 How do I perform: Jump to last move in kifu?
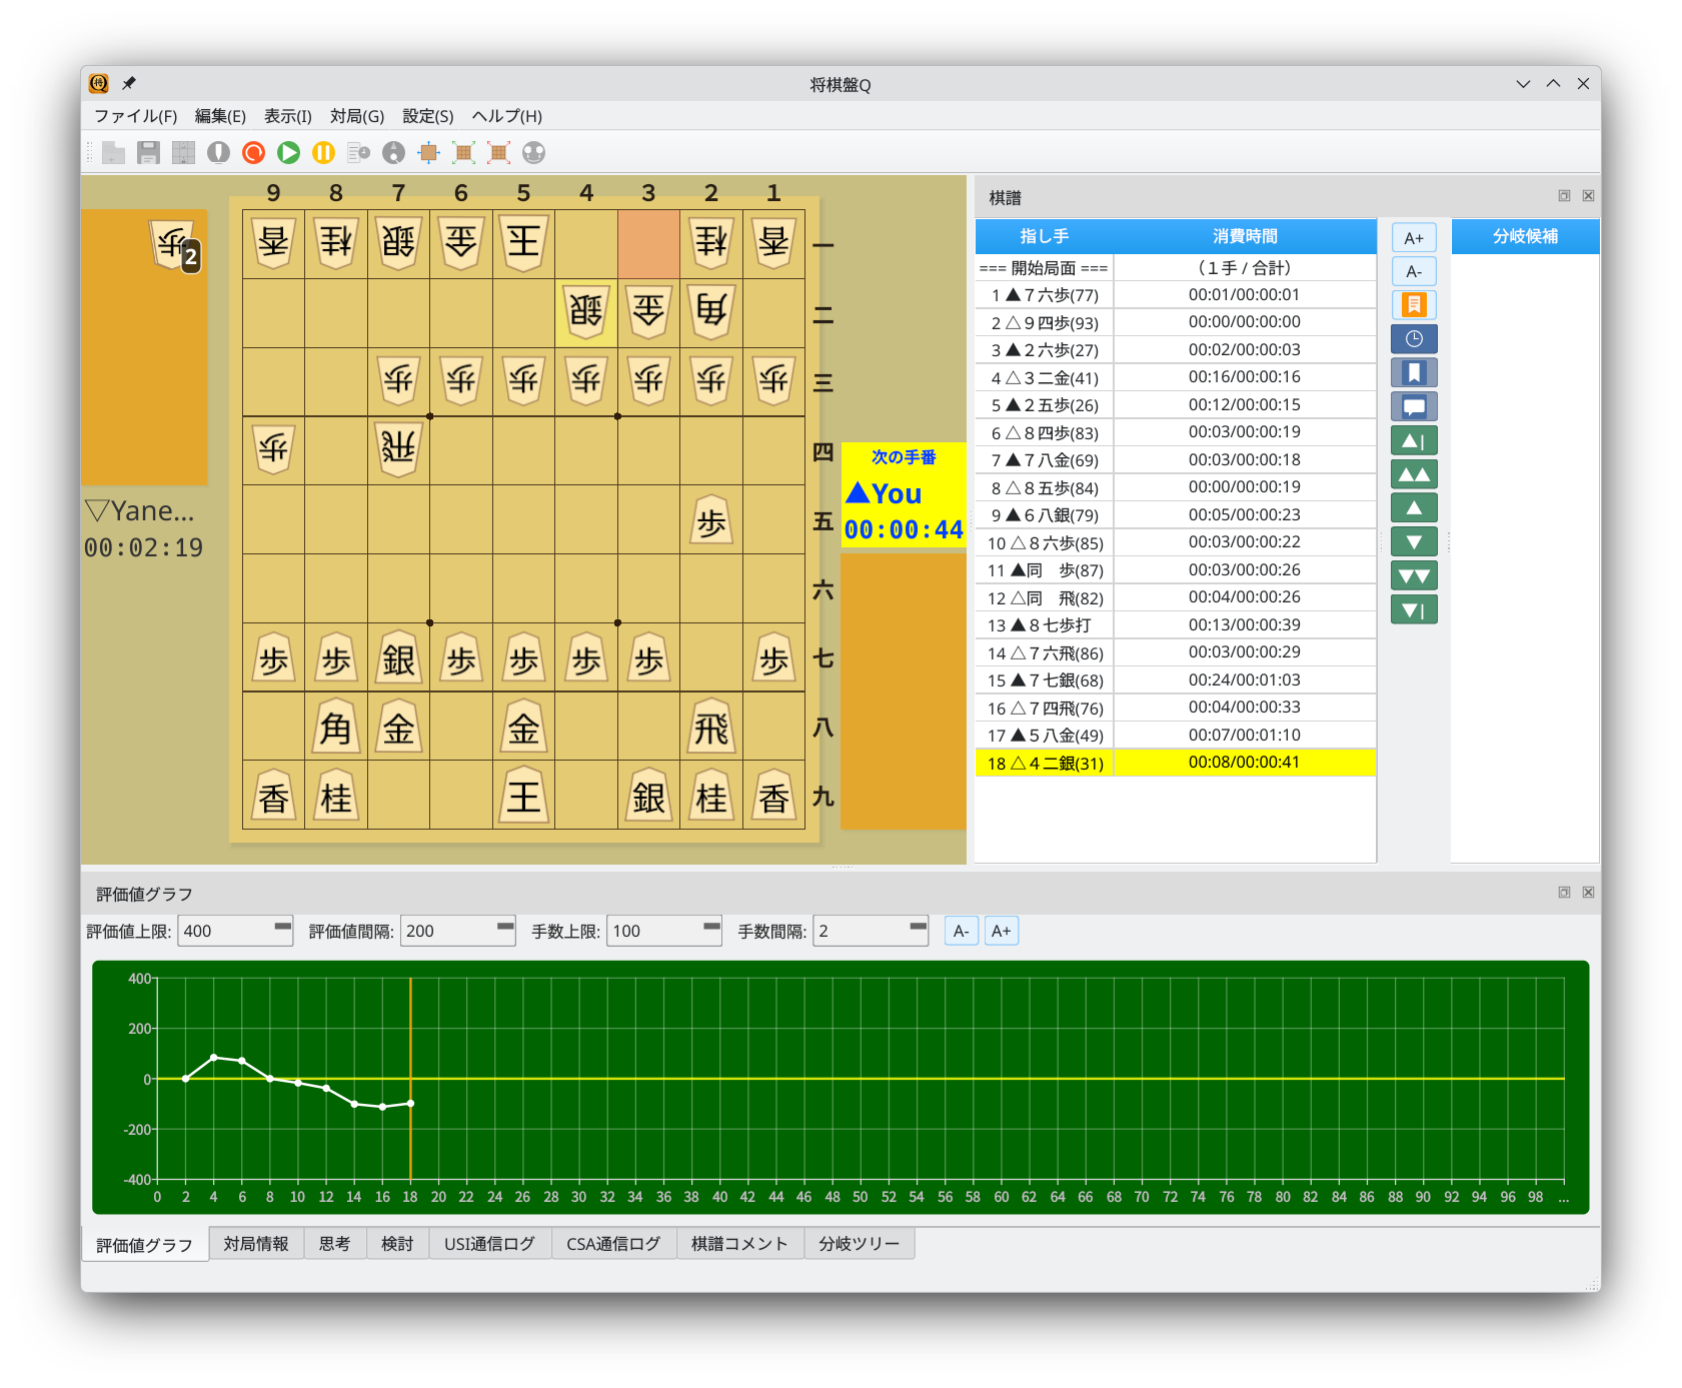coord(1413,610)
